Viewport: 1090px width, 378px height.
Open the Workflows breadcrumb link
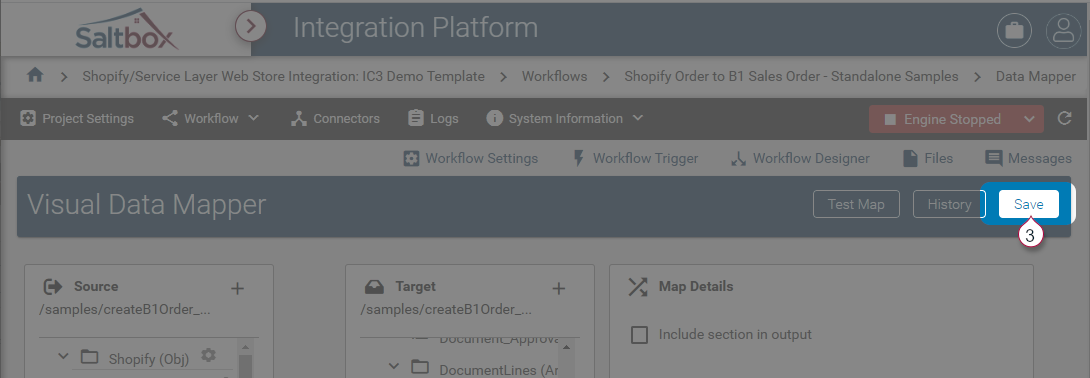pos(554,76)
